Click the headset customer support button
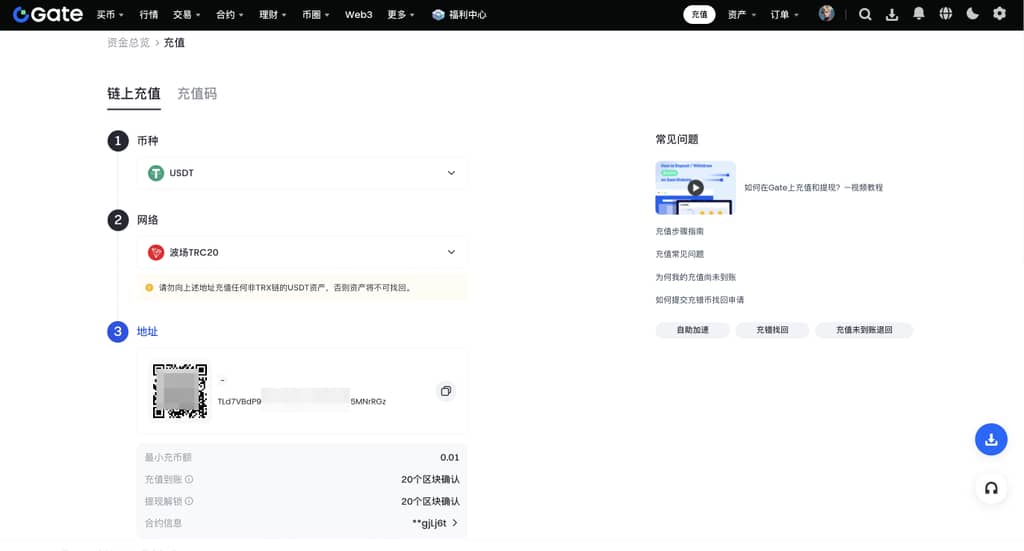This screenshot has height=551, width=1024. click(x=991, y=488)
